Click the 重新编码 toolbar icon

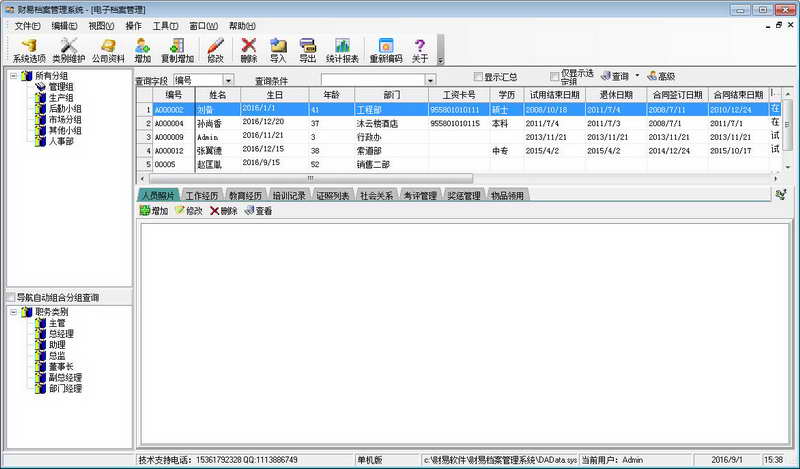tap(386, 51)
